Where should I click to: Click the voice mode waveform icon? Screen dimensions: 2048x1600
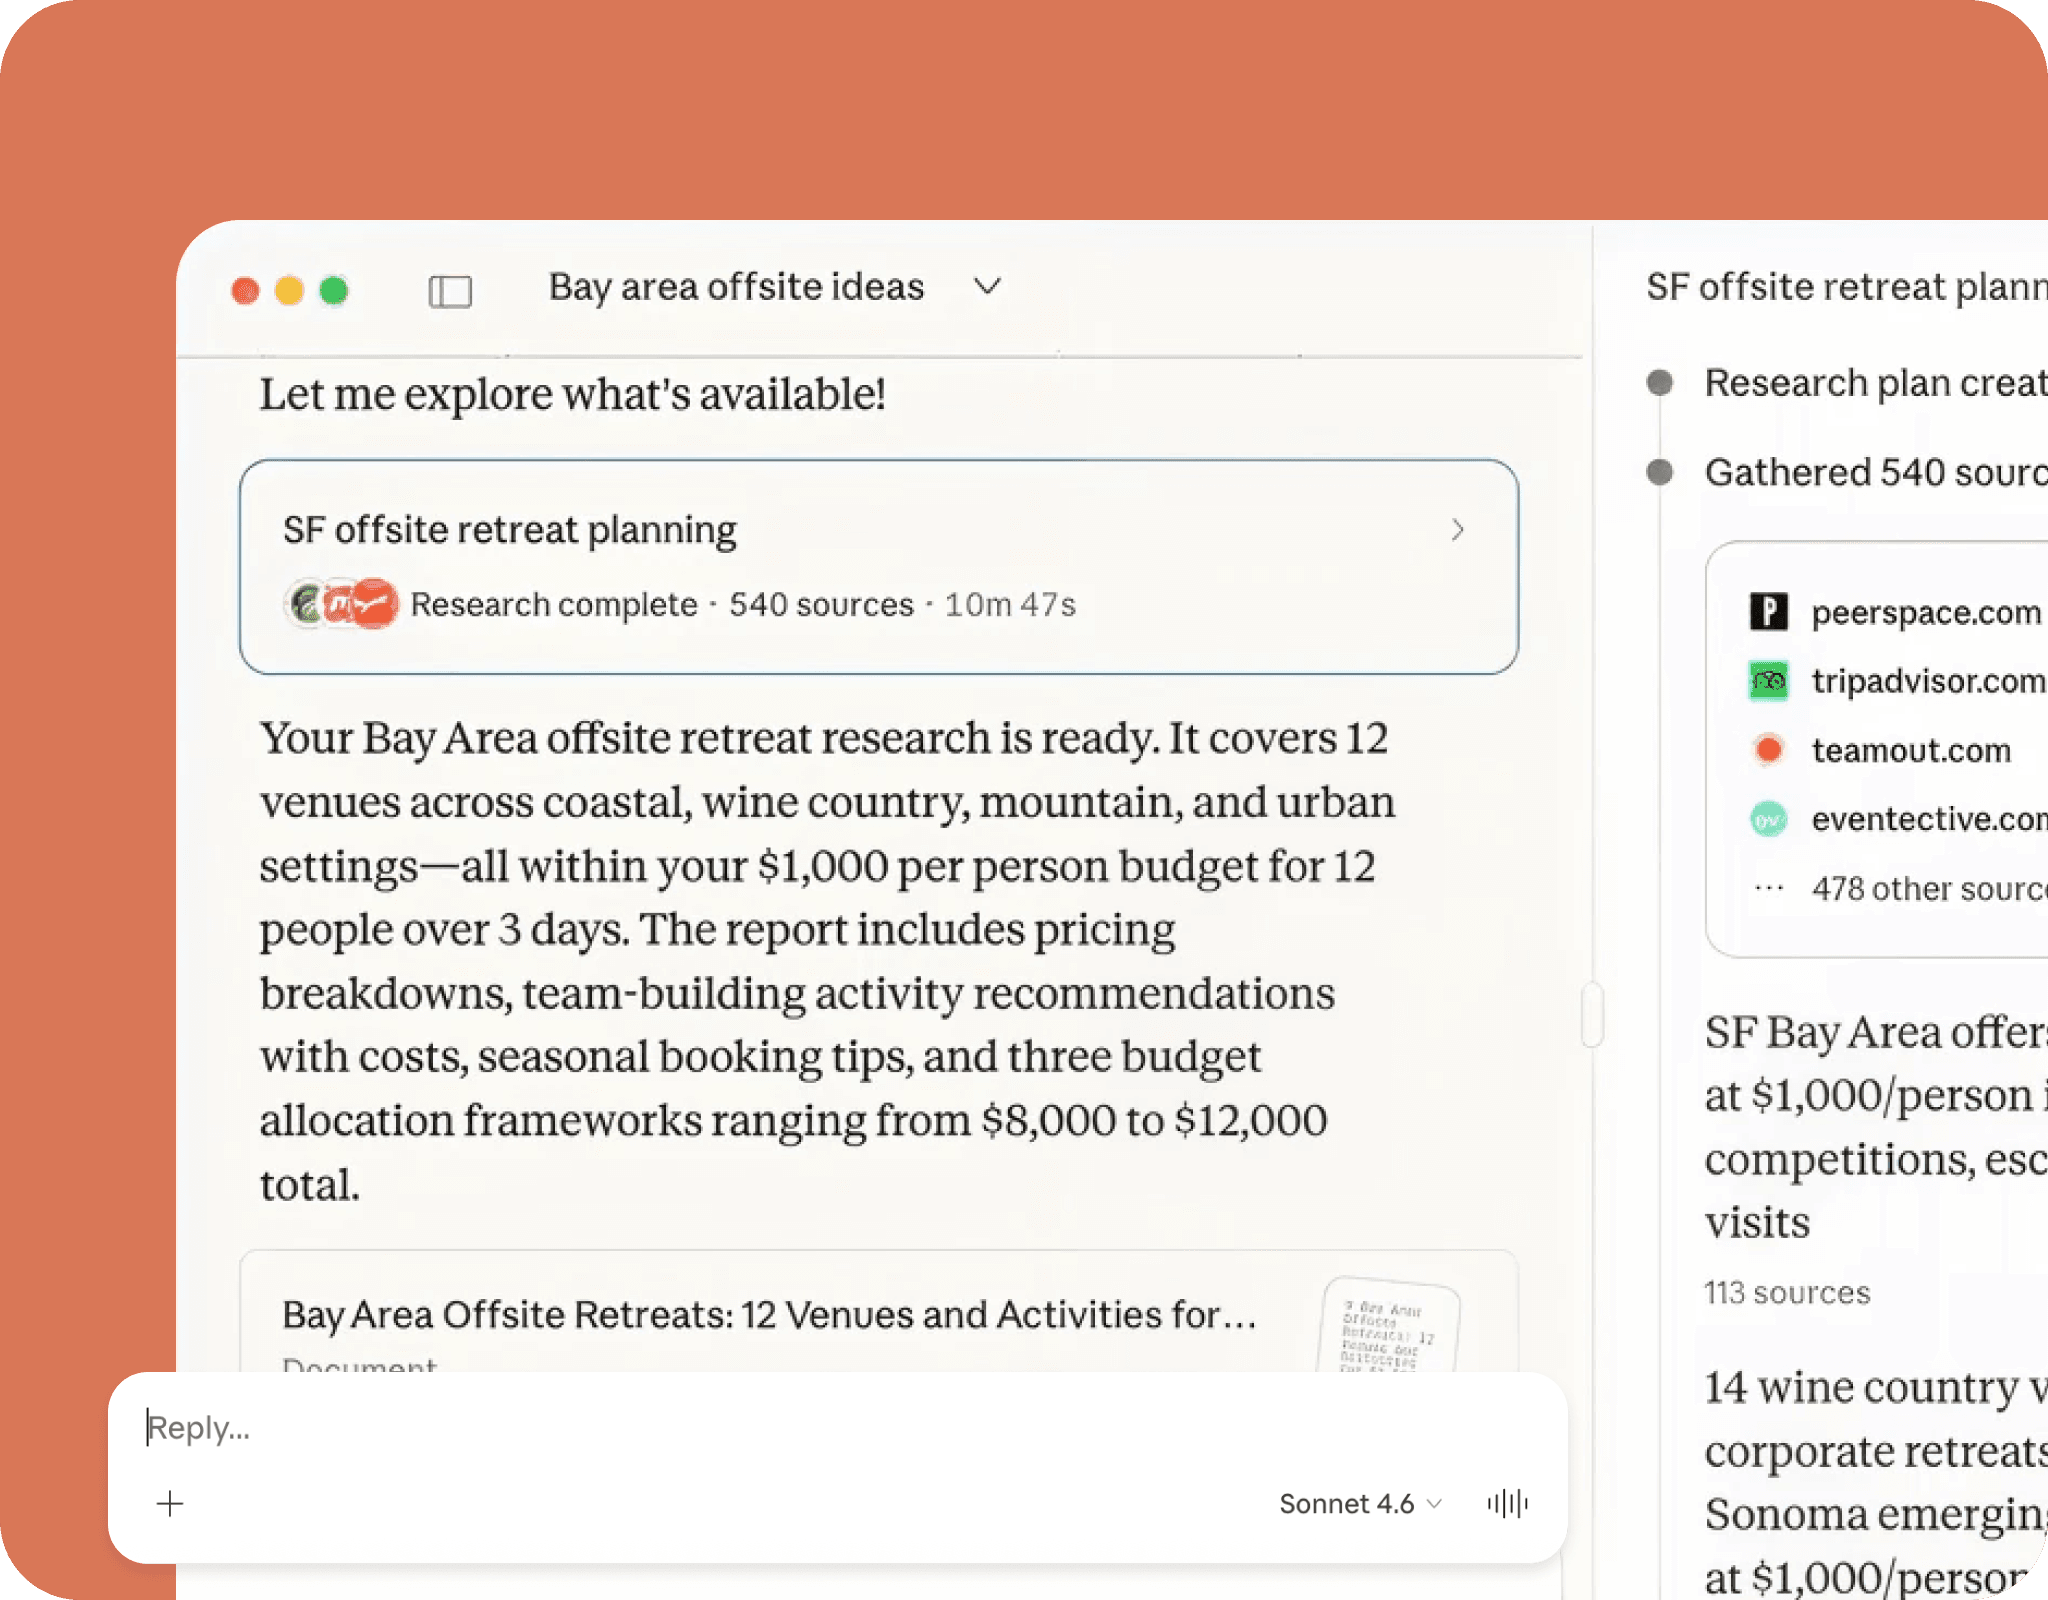1507,1503
